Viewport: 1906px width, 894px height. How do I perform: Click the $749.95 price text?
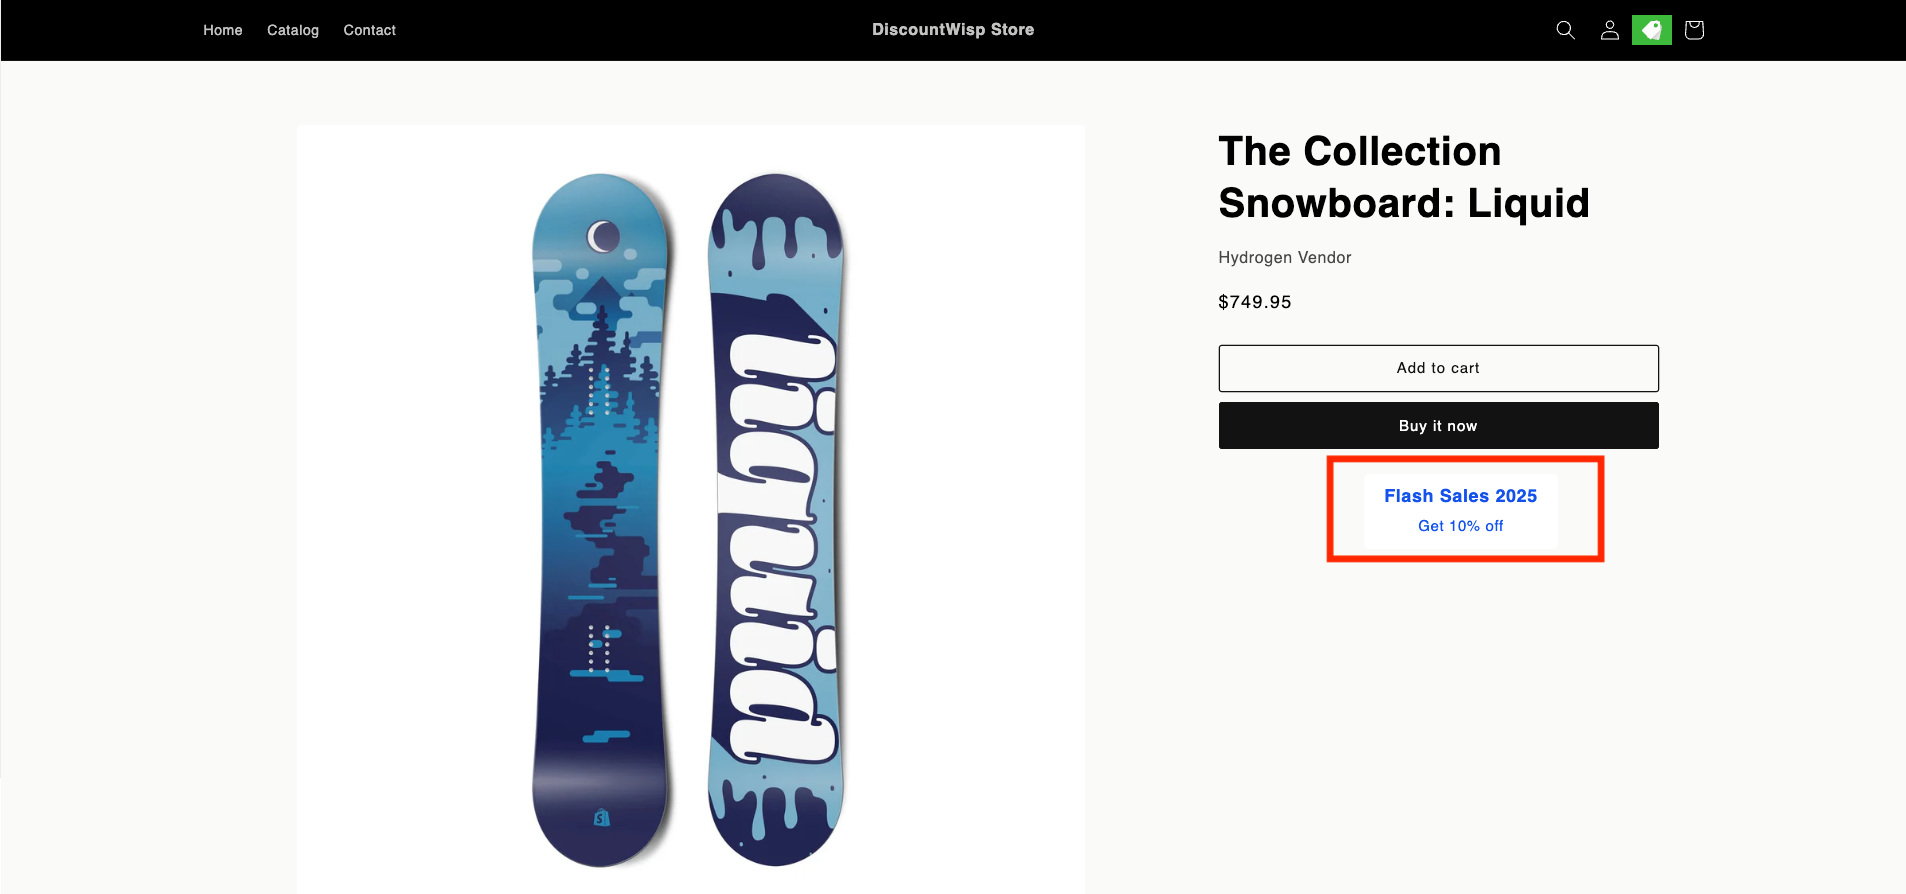(x=1254, y=302)
